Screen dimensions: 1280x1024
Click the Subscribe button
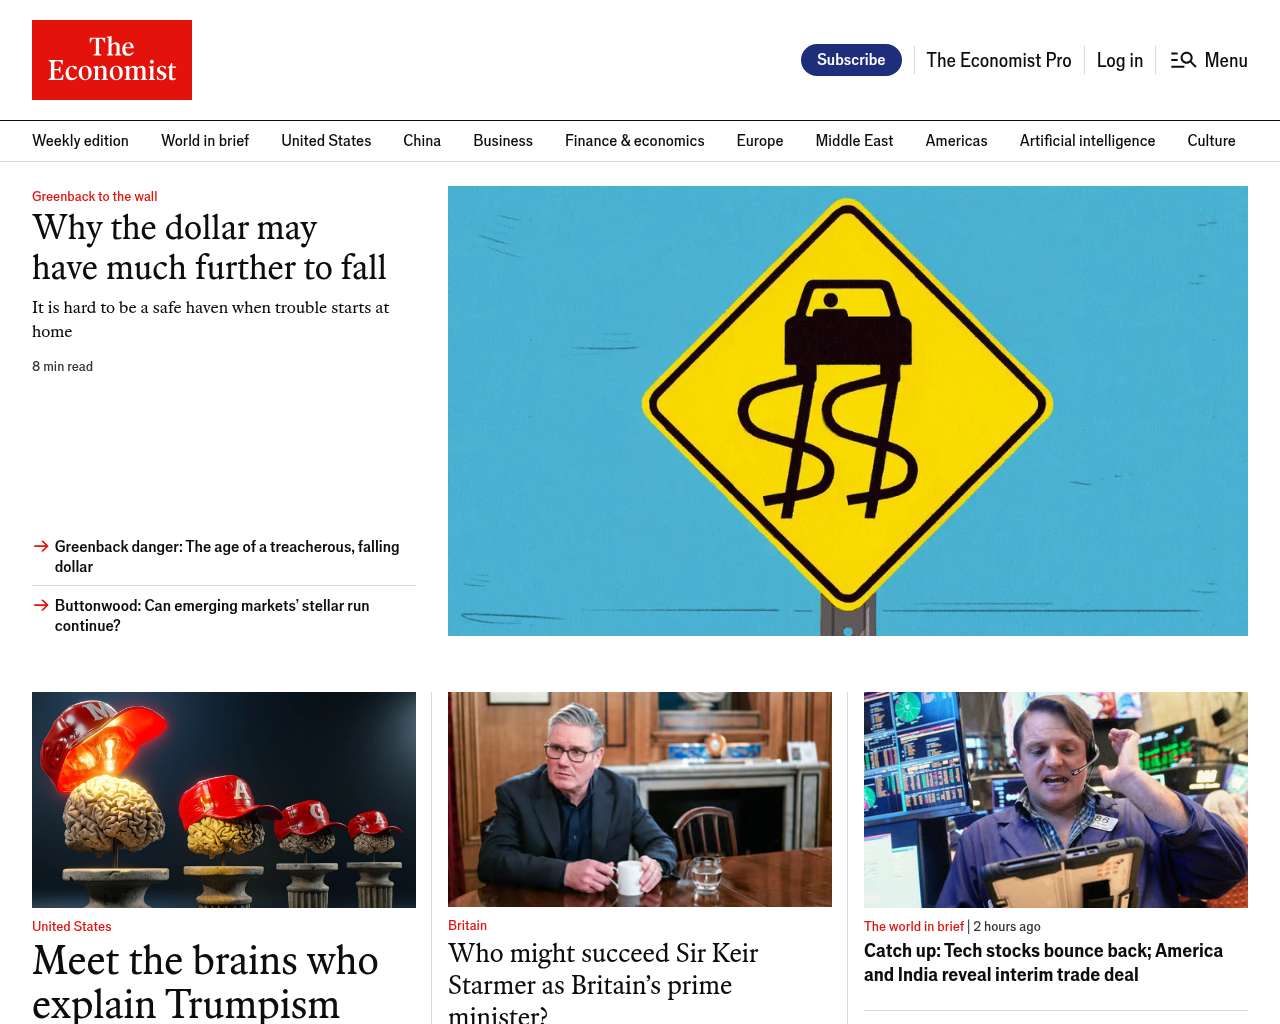851,60
